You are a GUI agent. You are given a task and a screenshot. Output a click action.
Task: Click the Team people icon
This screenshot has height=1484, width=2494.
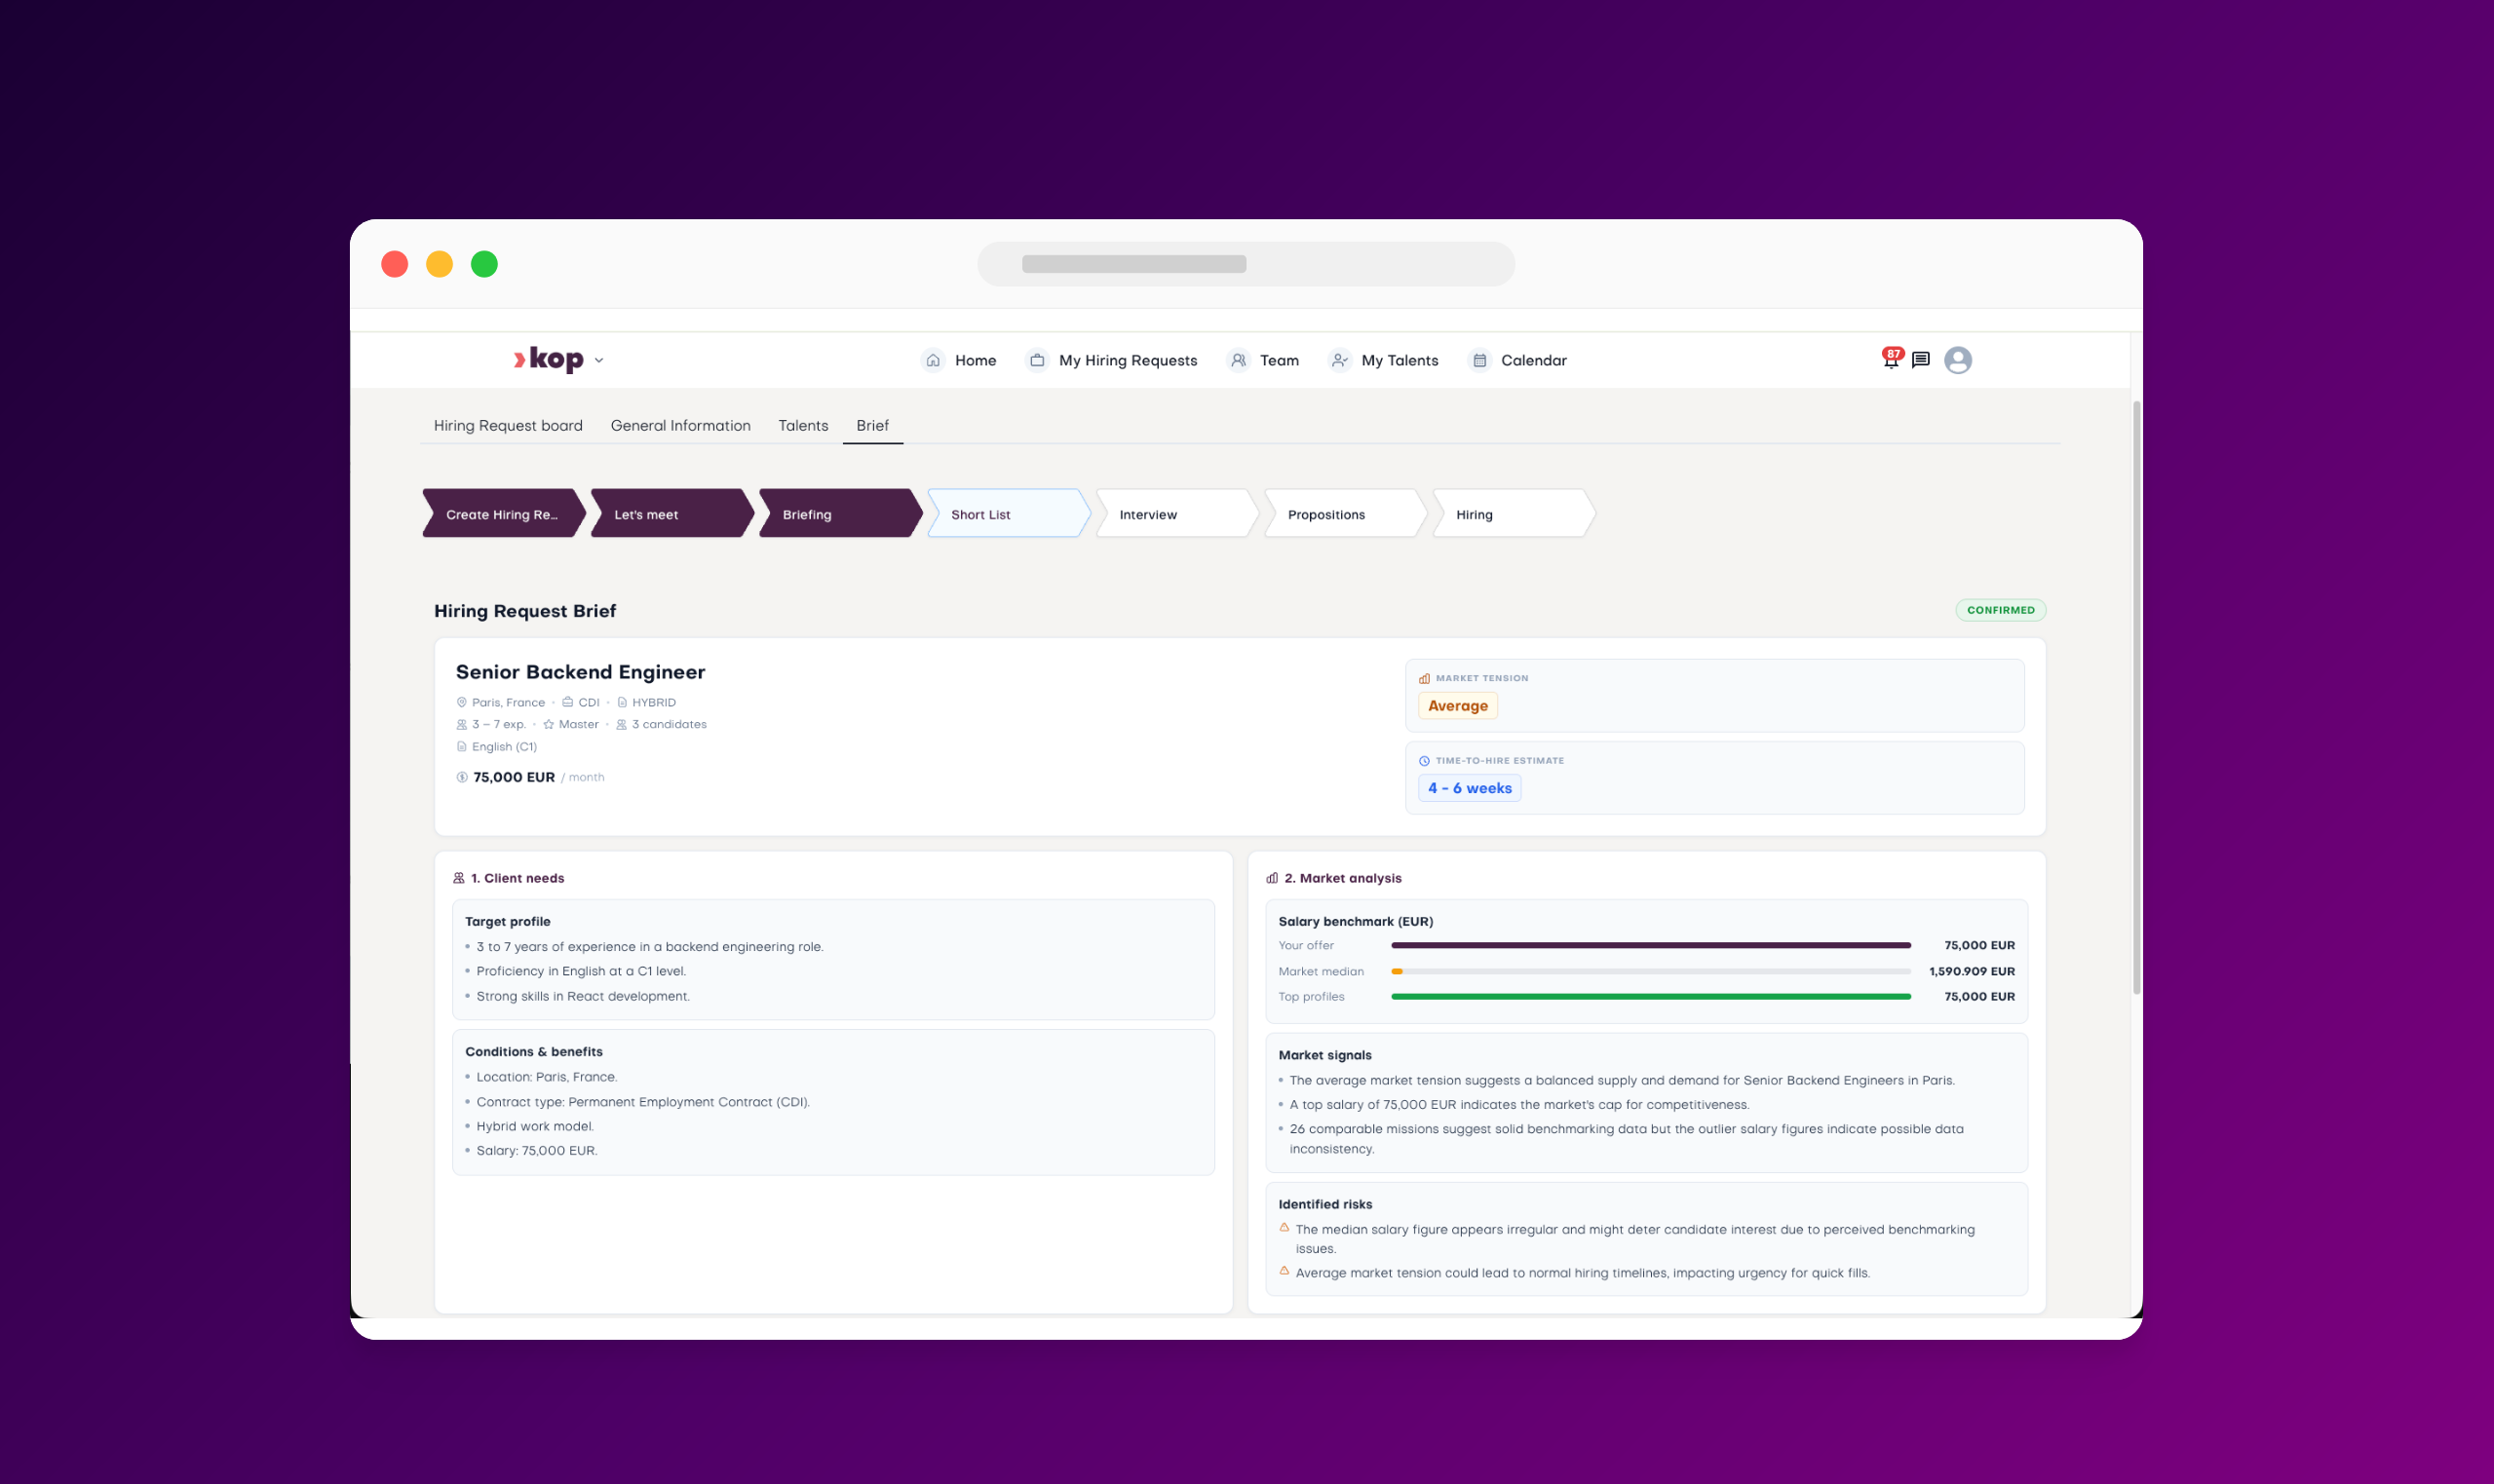pos(1238,360)
